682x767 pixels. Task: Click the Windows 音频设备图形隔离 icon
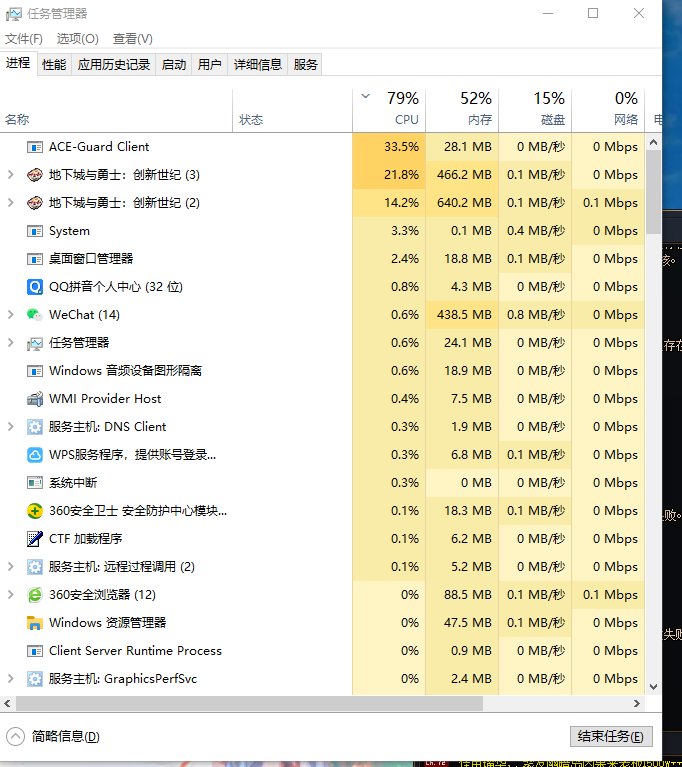point(35,371)
